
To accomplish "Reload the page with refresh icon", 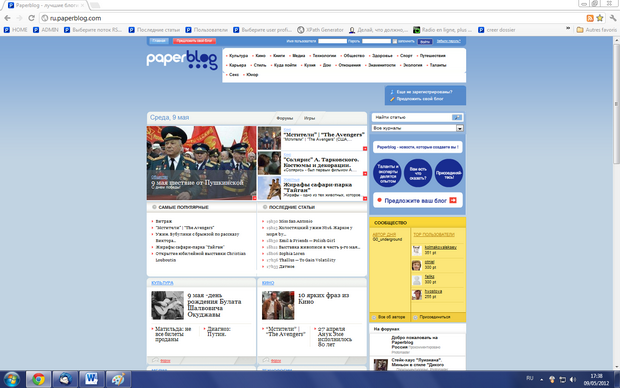I will (x=31, y=18).
